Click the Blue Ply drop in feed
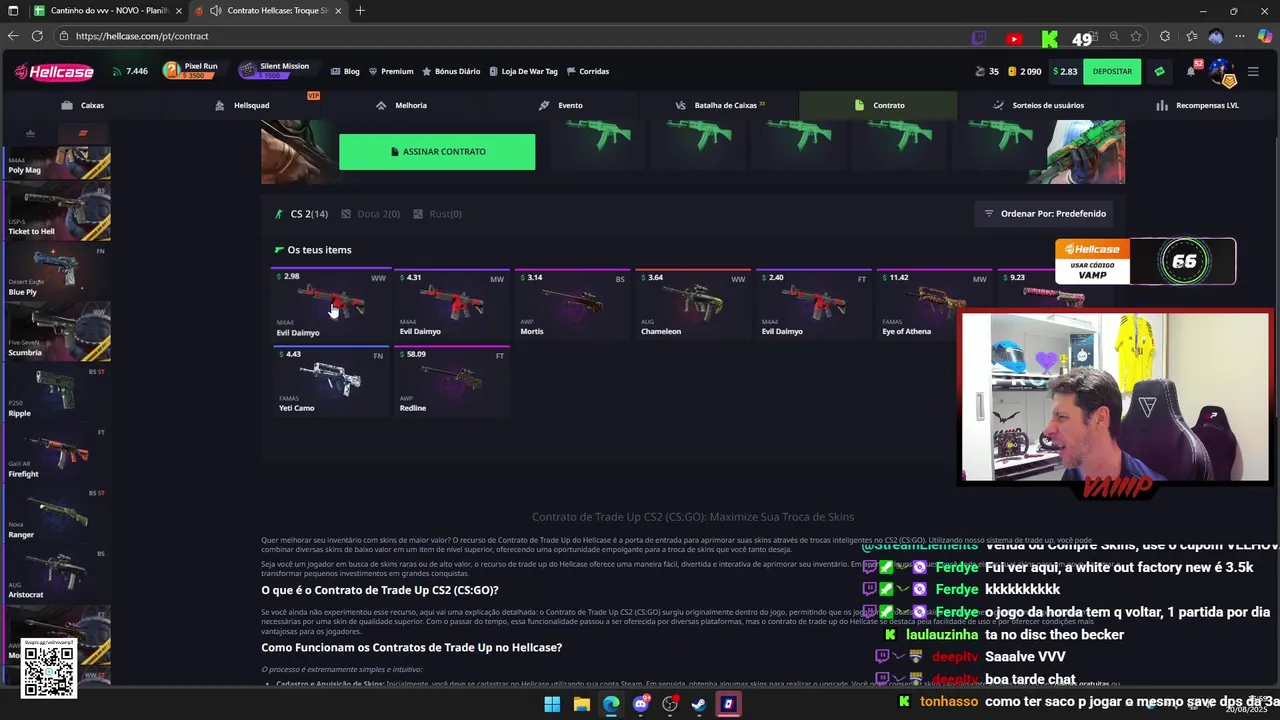 point(56,271)
